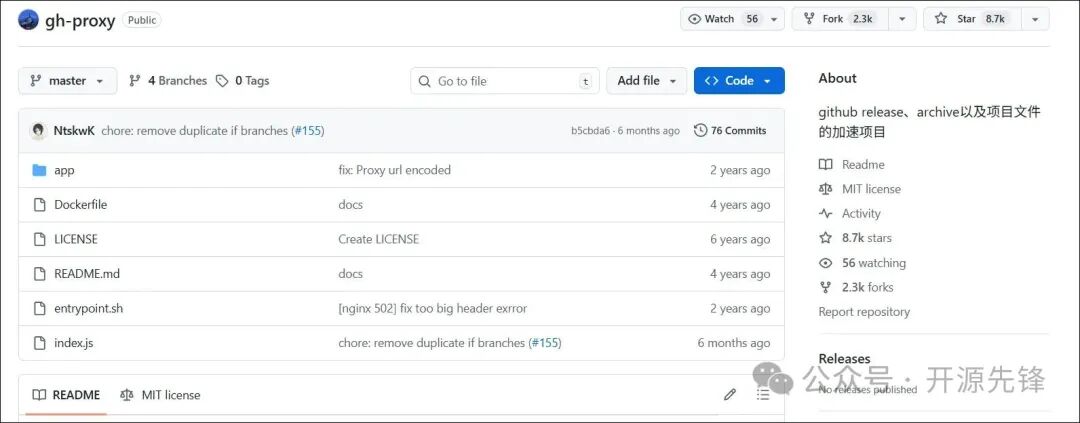
Task: Click the index.js file icon
Action: coord(39,342)
